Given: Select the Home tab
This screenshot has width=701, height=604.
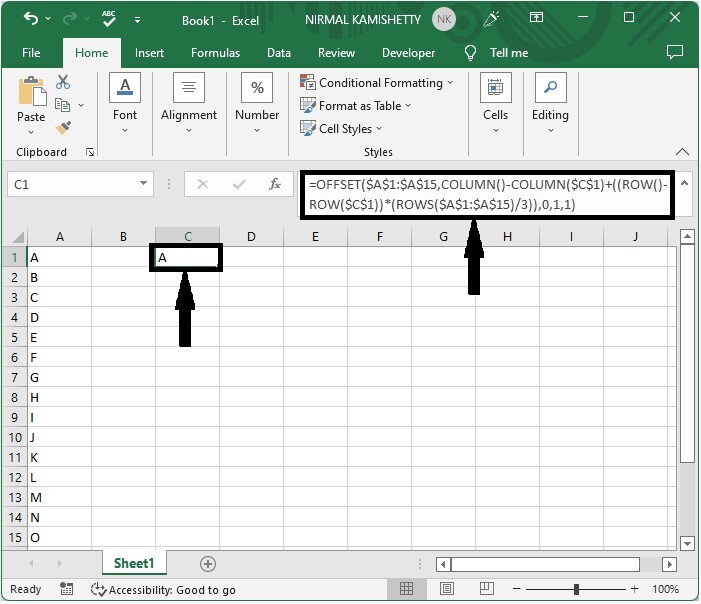Looking at the screenshot, I should click(x=92, y=53).
